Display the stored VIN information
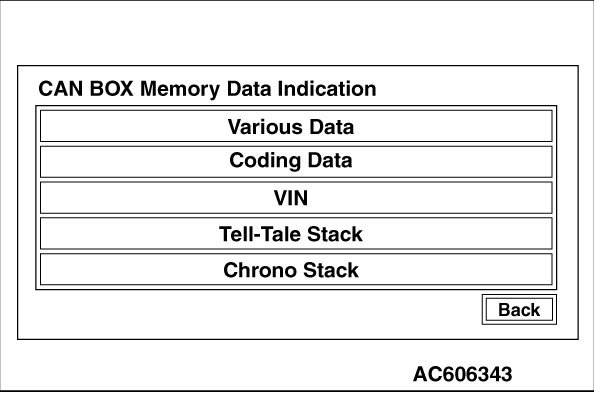 296,198
